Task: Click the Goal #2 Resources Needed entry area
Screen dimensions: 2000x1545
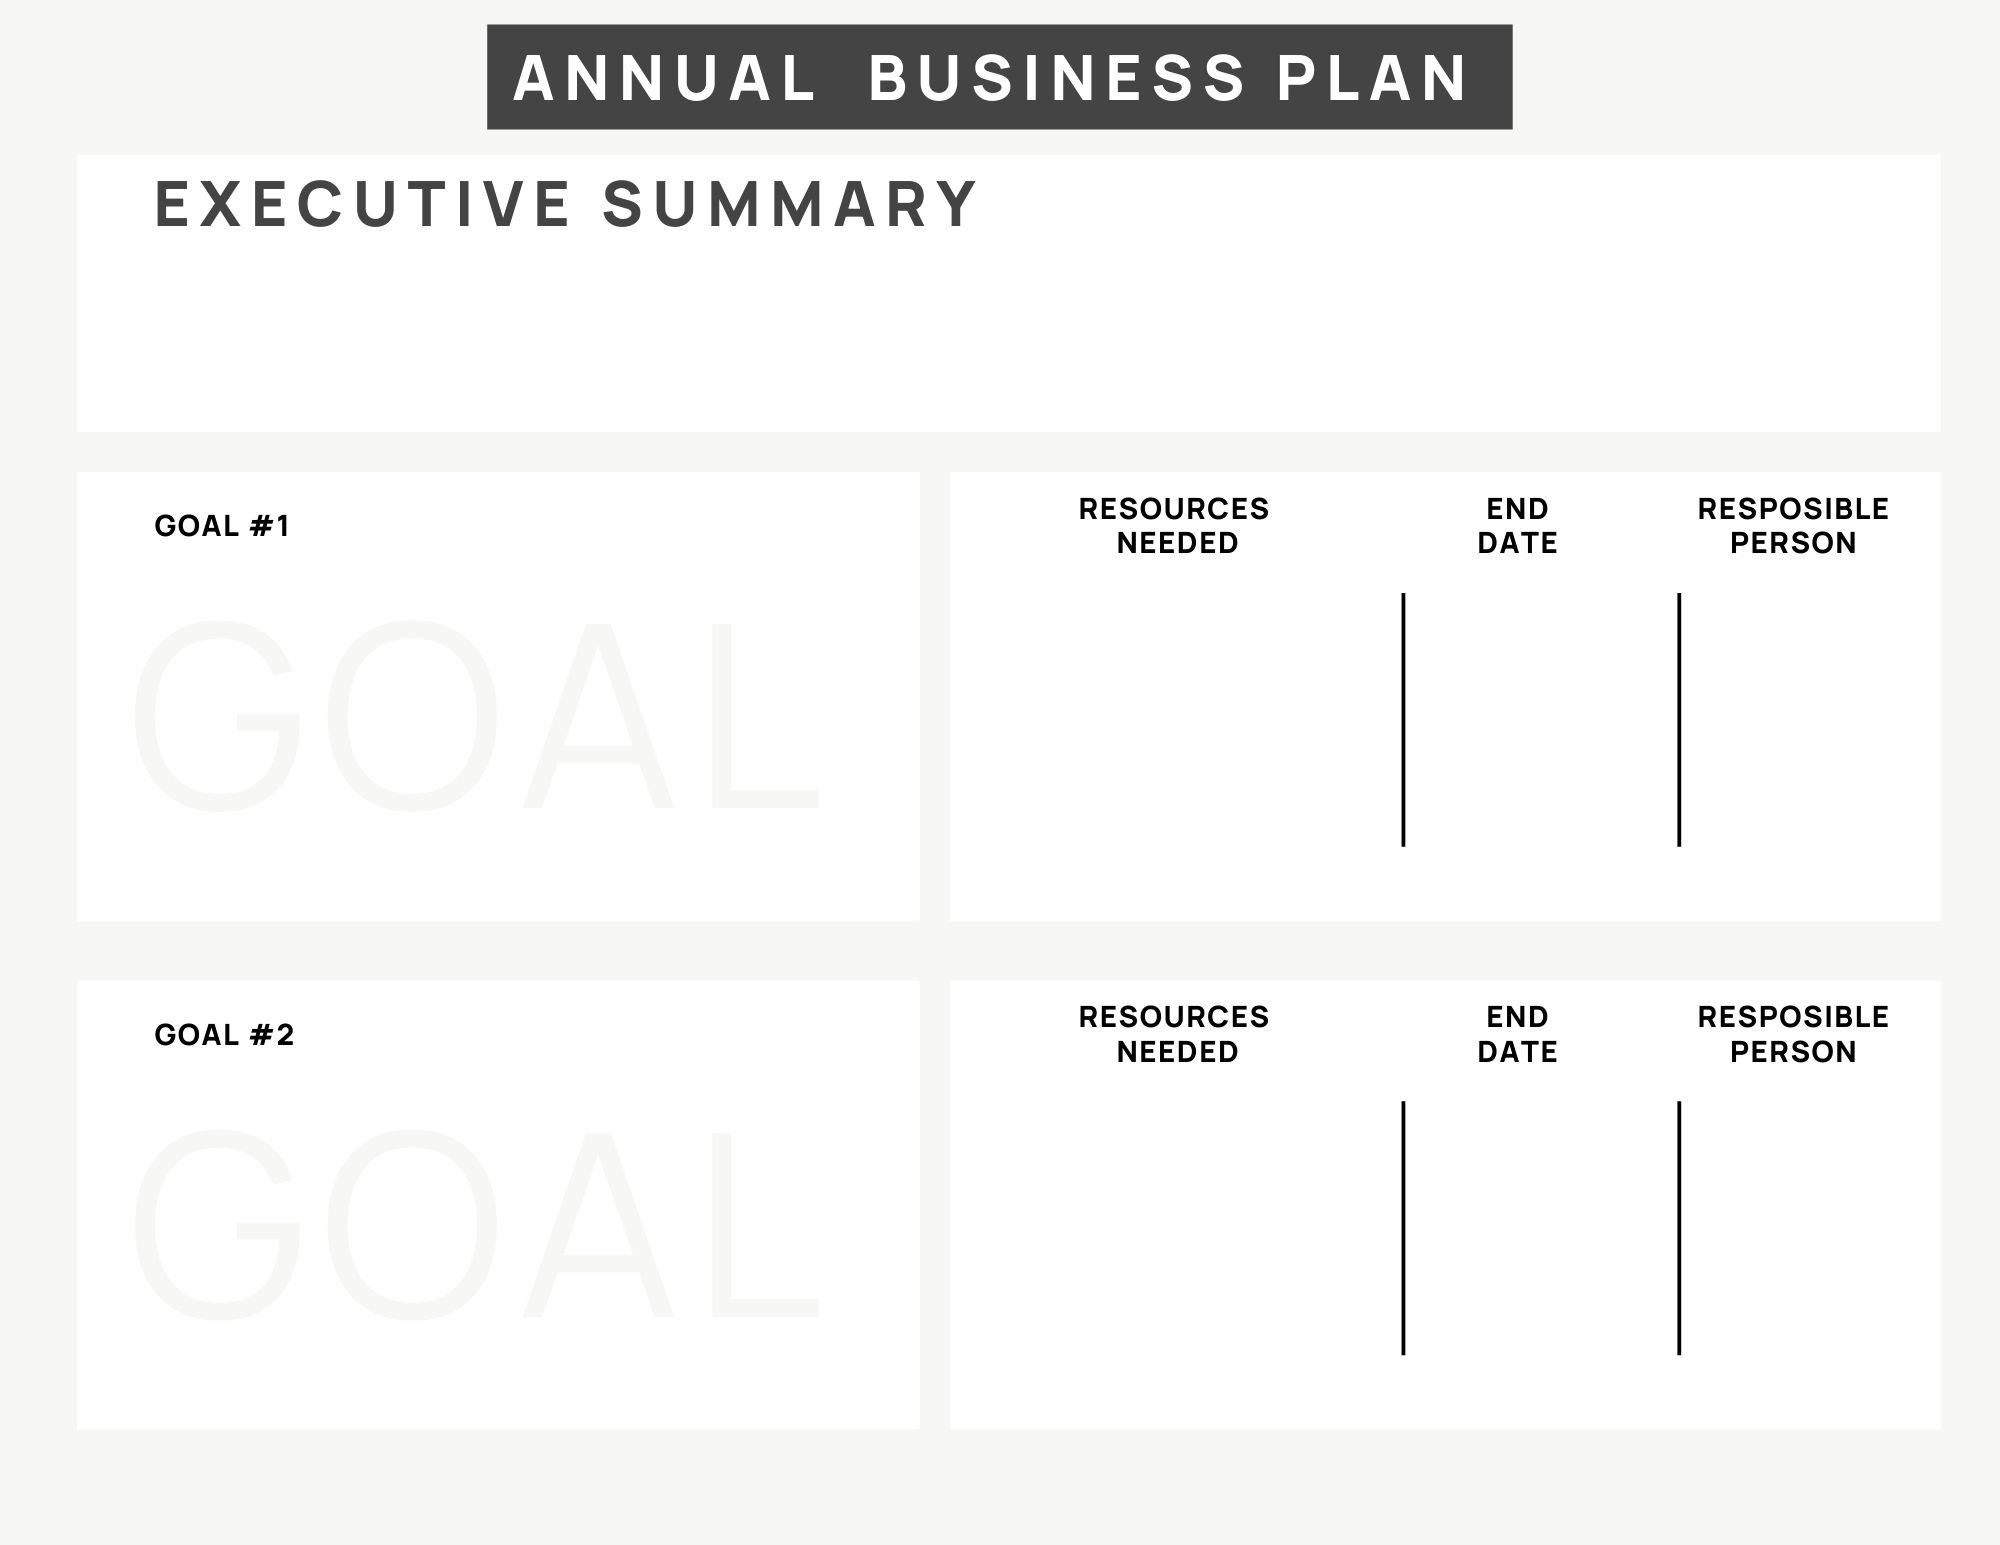Action: 1176,1228
